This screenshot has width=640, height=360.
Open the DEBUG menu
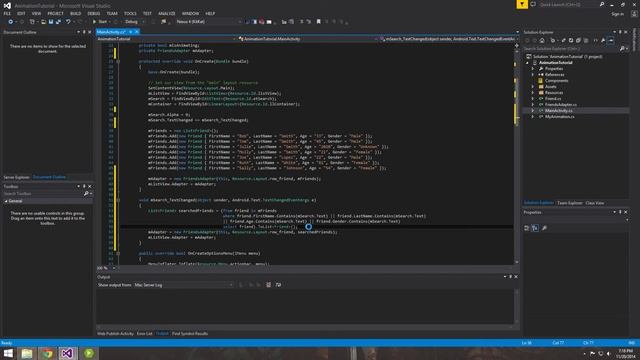(93, 13)
